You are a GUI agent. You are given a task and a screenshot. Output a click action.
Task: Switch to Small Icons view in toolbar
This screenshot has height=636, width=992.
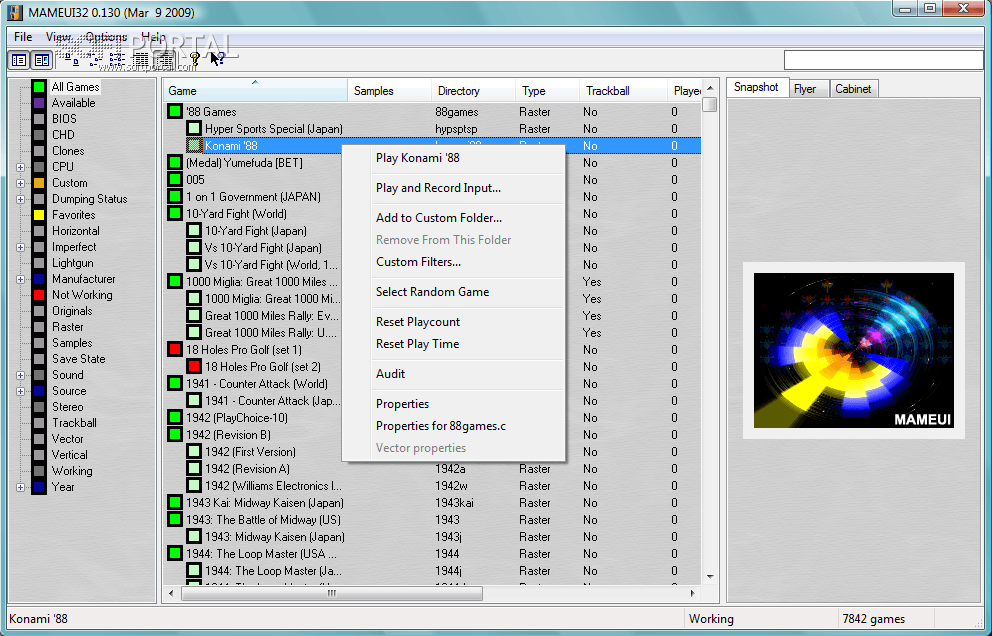point(95,60)
